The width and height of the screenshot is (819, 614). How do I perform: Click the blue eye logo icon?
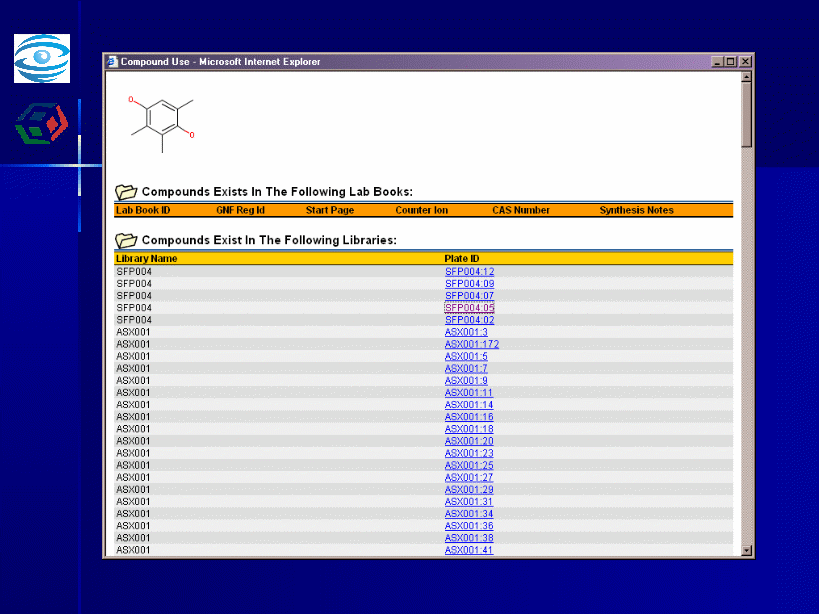[41, 58]
